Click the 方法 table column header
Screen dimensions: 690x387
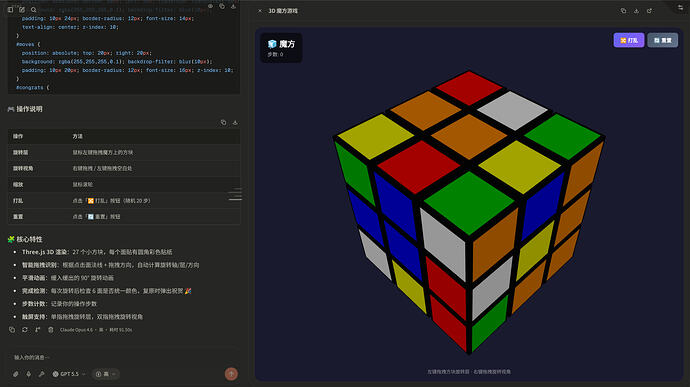coord(77,136)
